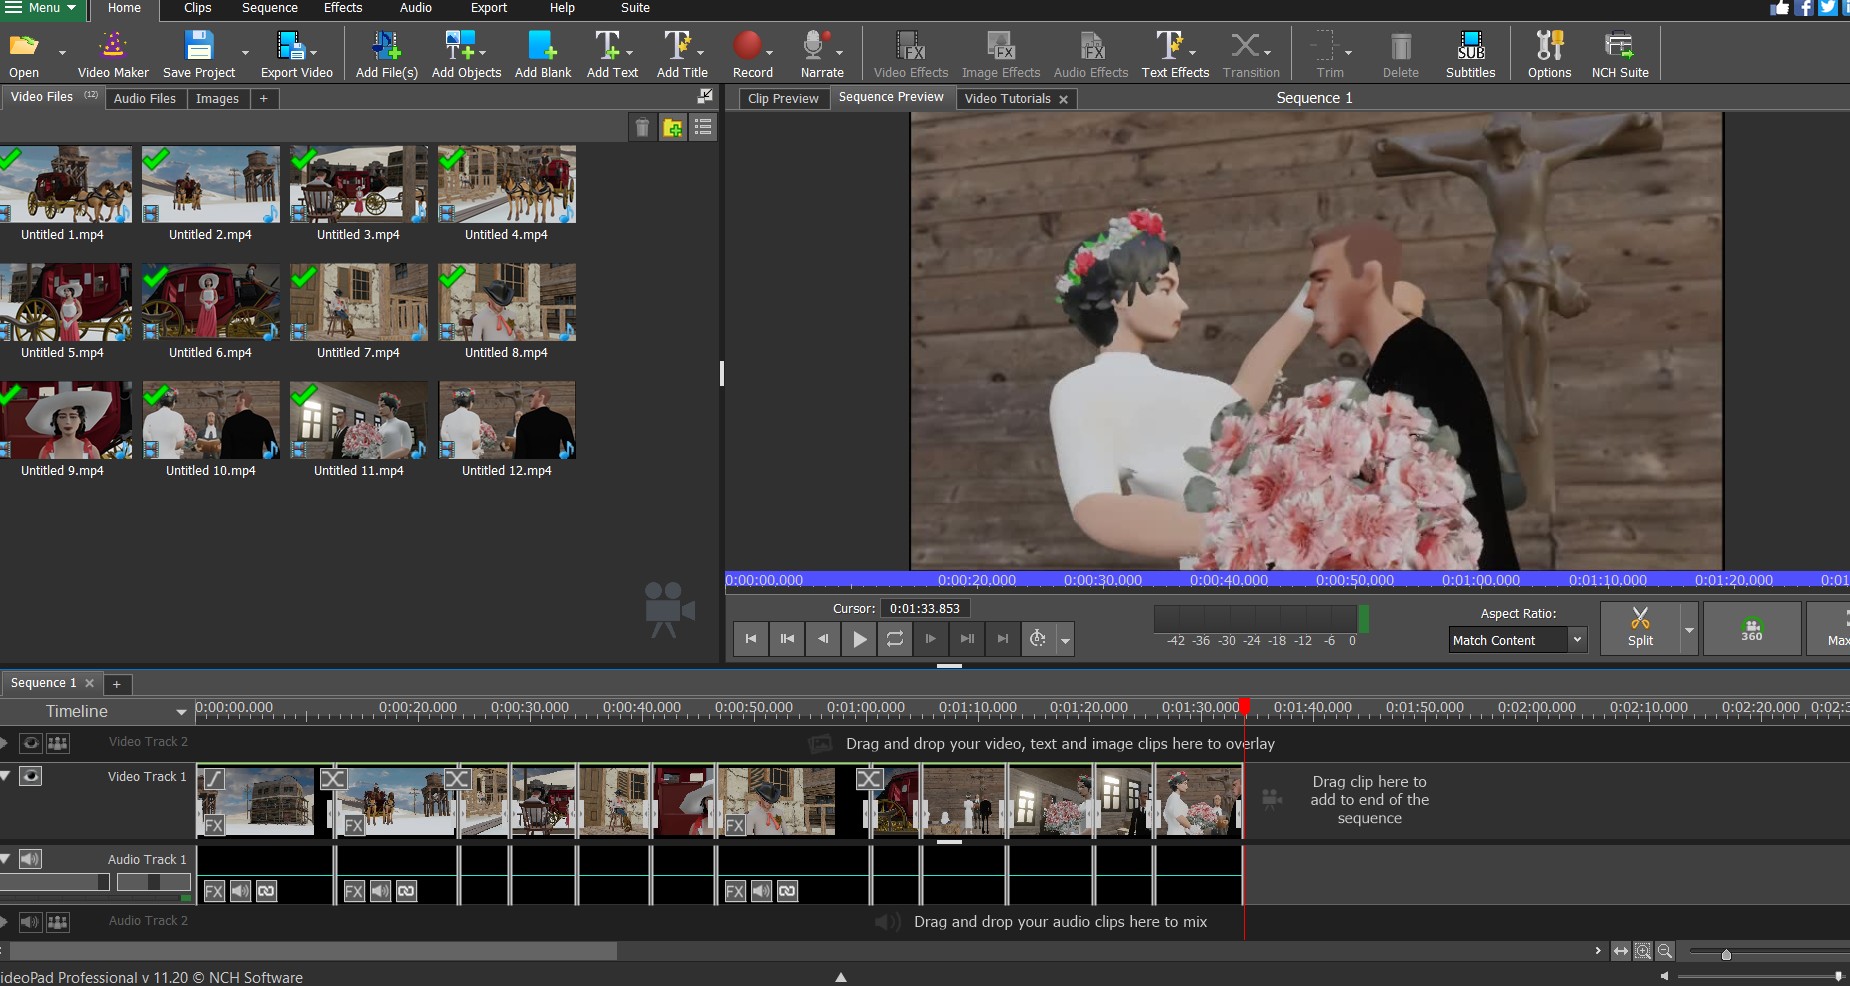Toggle Video Track 1 visibility eye
The image size is (1850, 986).
(x=31, y=776)
